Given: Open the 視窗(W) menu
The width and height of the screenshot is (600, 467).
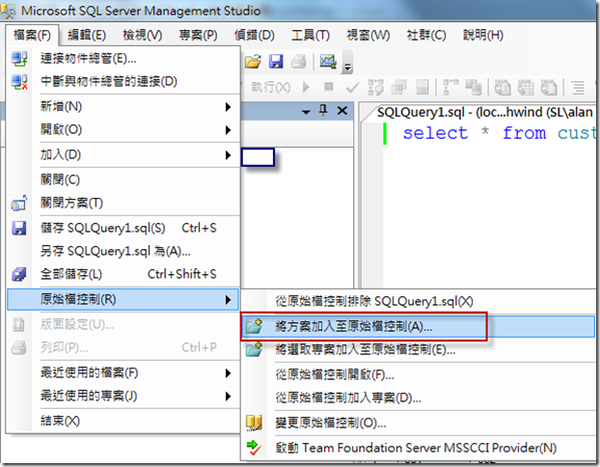Looking at the screenshot, I should (368, 35).
